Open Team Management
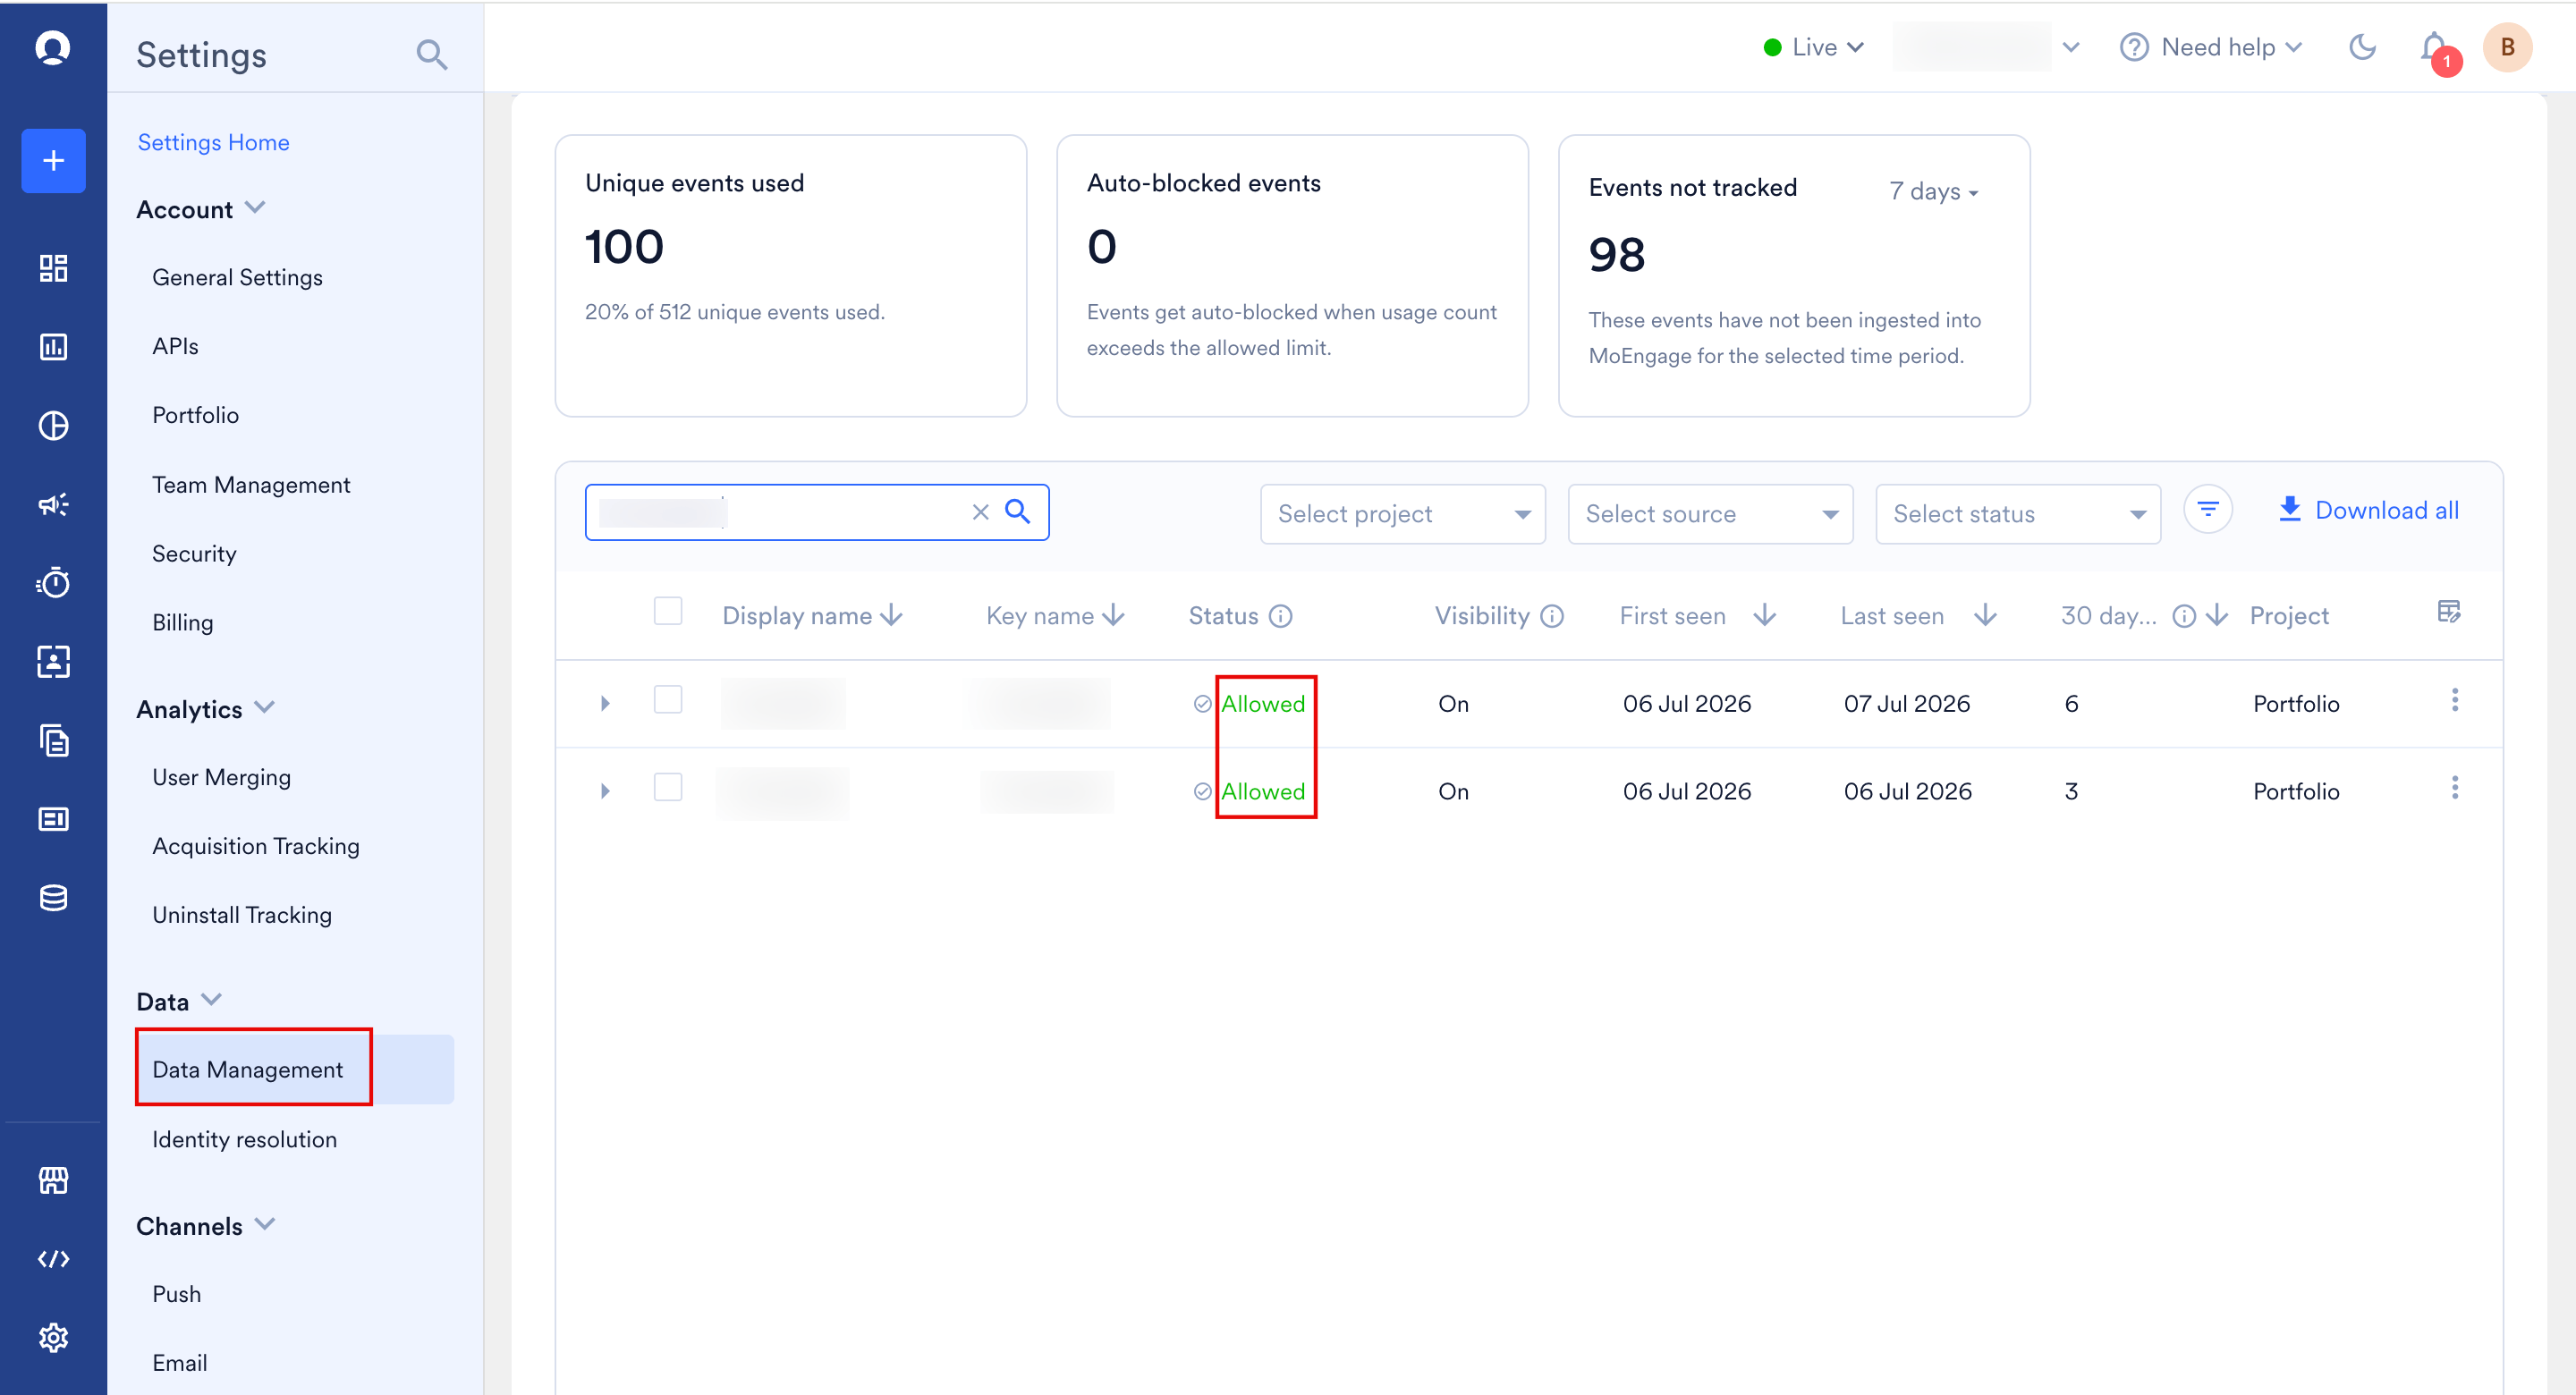Image resolution: width=2576 pixels, height=1395 pixels. [x=251, y=485]
